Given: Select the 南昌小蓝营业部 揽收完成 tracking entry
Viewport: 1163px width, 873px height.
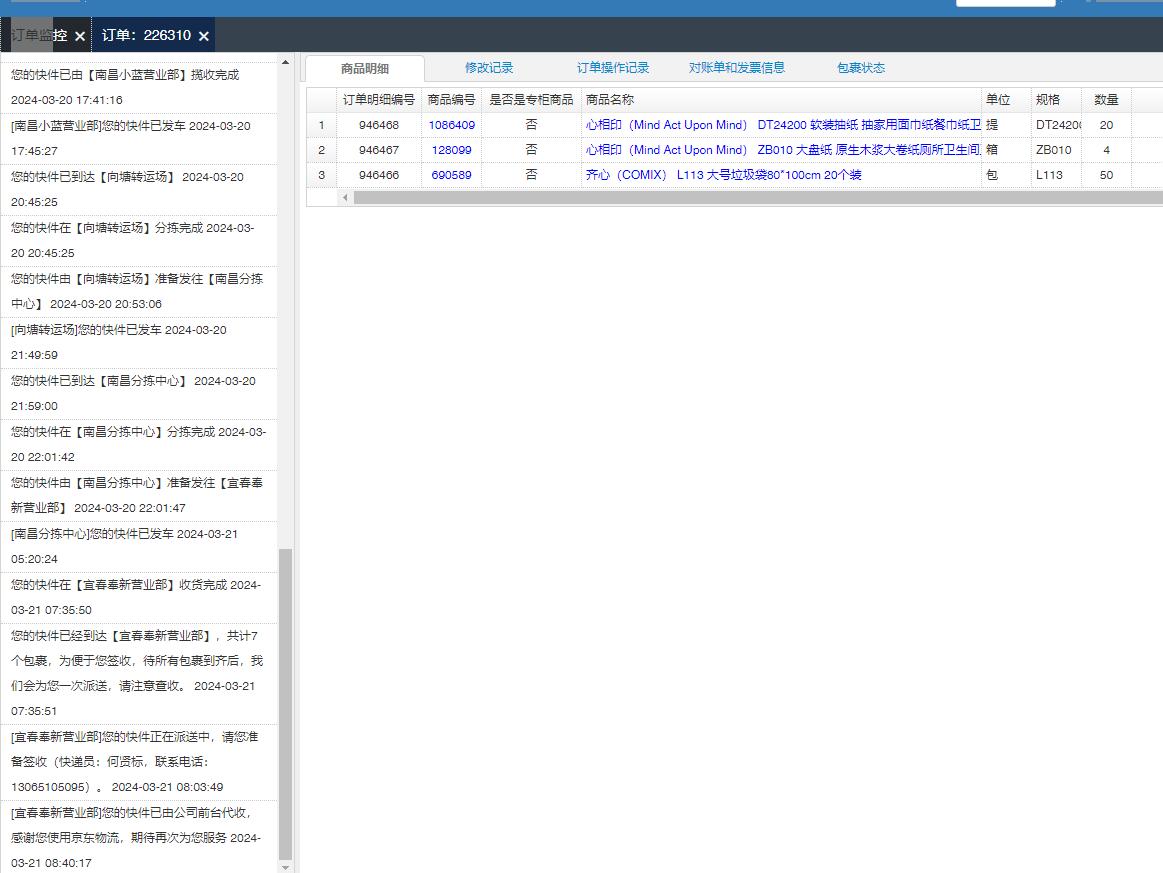Looking at the screenshot, I should pyautogui.click(x=139, y=88).
